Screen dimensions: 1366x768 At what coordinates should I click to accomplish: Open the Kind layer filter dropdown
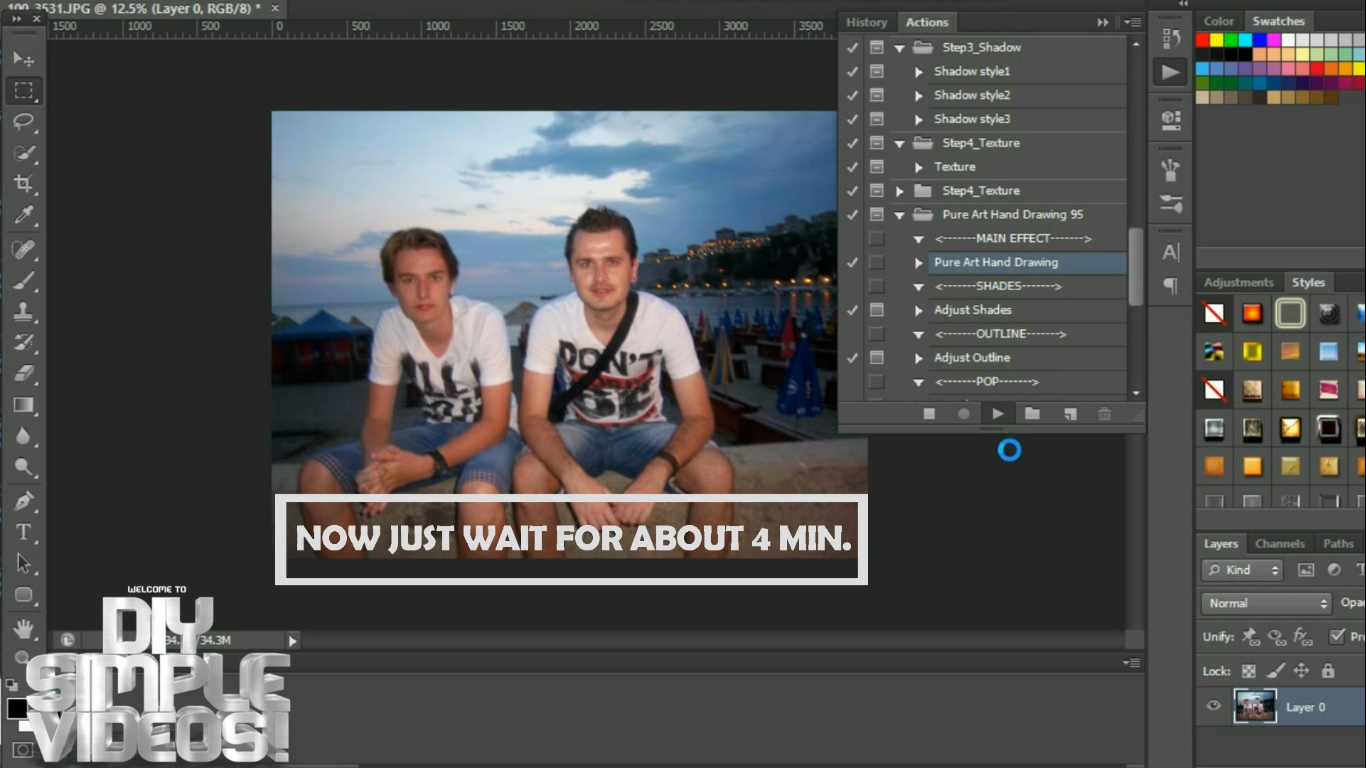pyautogui.click(x=1242, y=570)
